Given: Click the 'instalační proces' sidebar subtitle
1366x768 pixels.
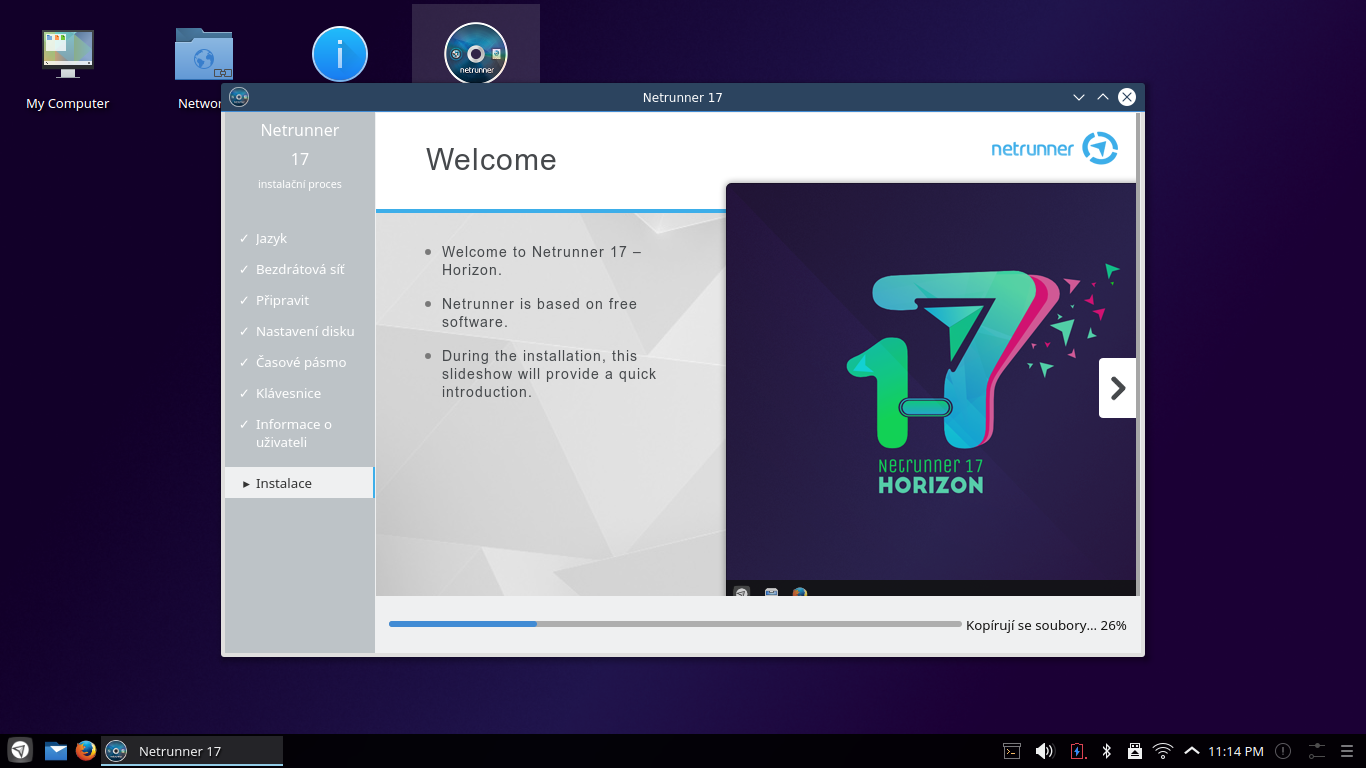Looking at the screenshot, I should click(300, 184).
